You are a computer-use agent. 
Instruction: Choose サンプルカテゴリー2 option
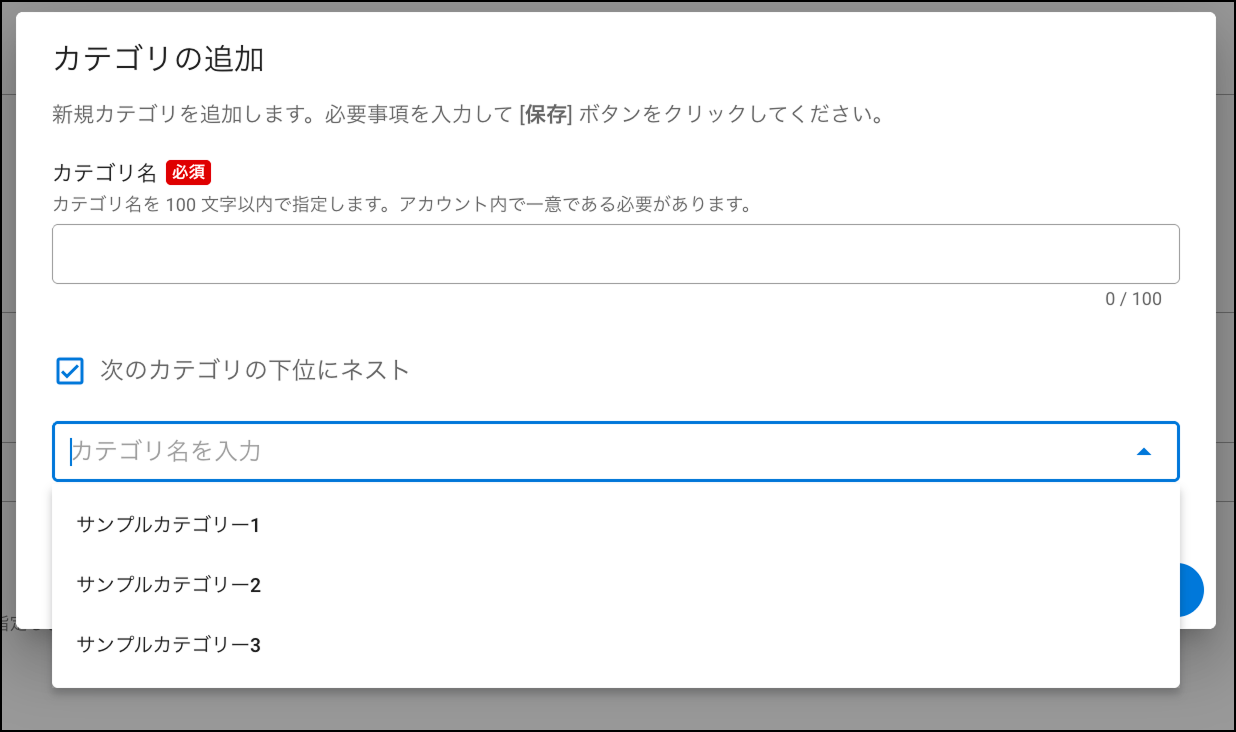pyautogui.click(x=168, y=585)
